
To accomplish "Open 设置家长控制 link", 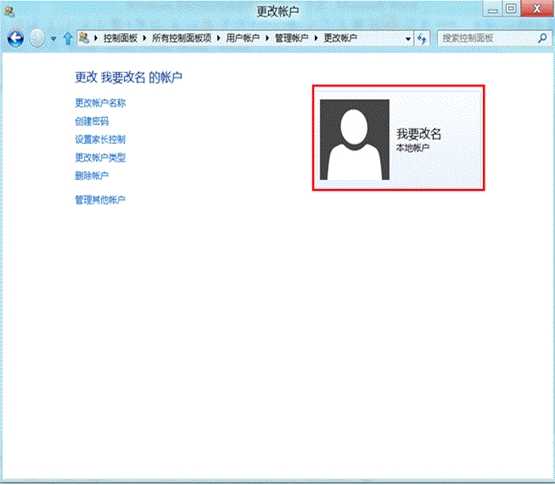I will (101, 139).
